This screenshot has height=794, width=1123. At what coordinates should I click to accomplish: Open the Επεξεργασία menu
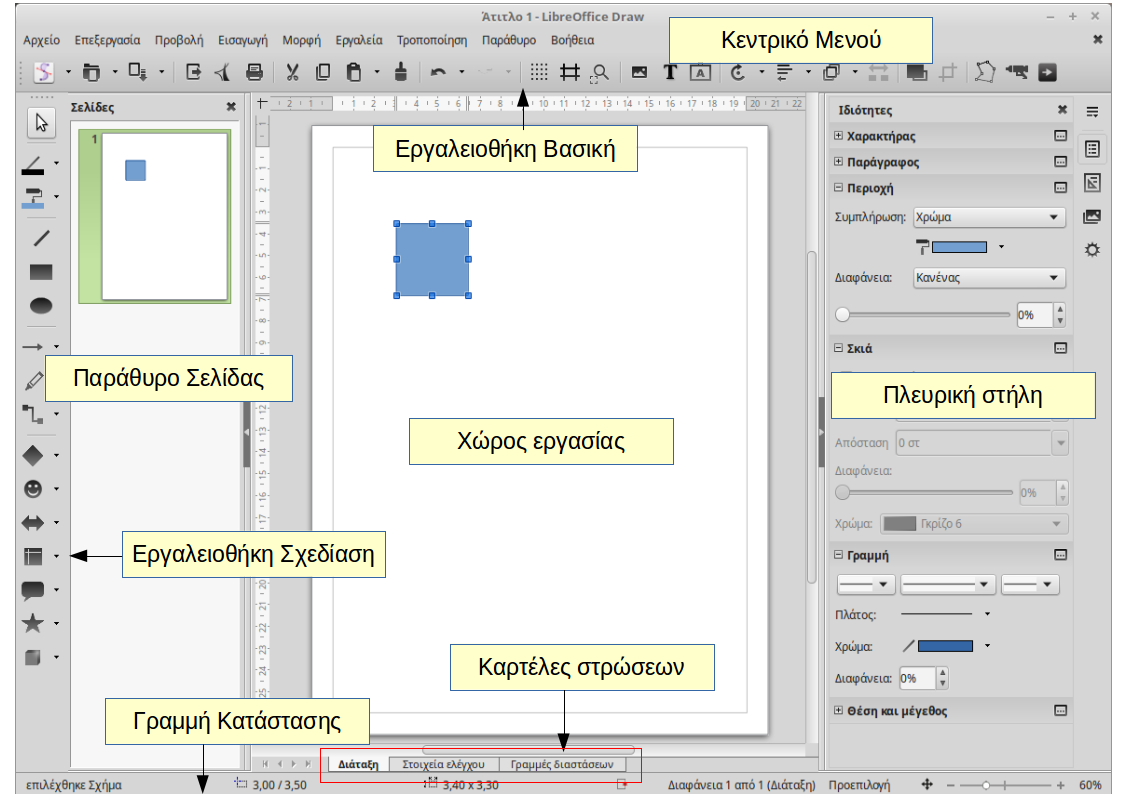tap(107, 40)
